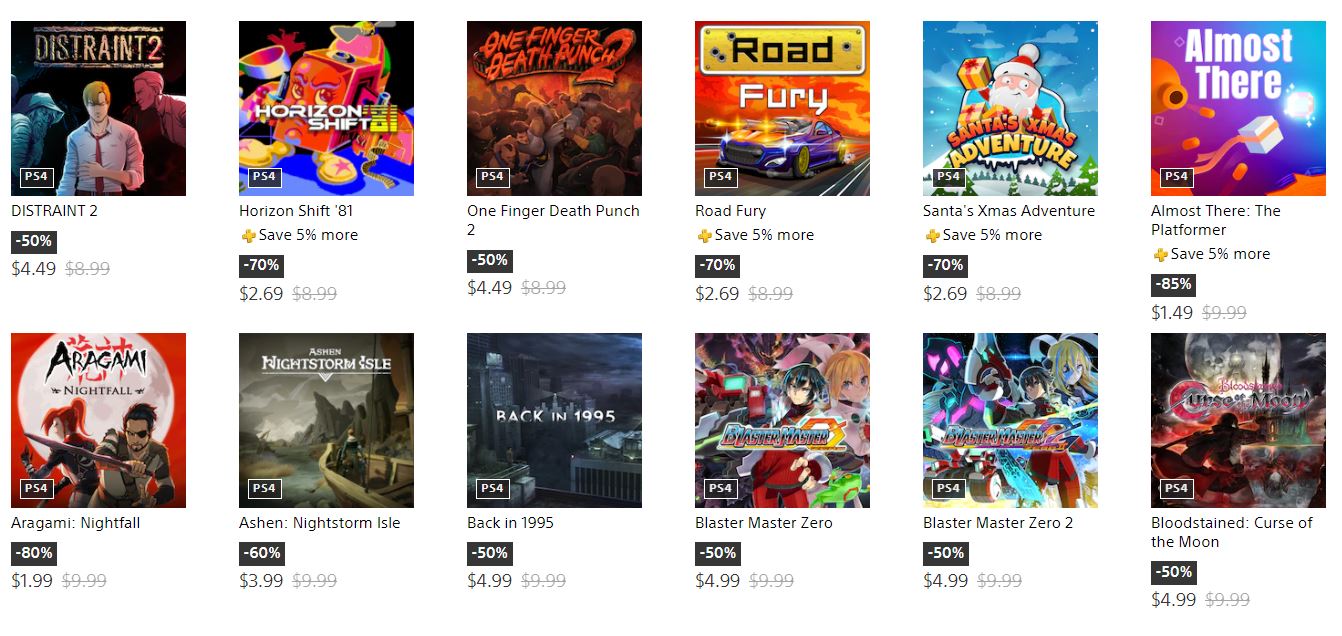Image resolution: width=1342 pixels, height=636 pixels.
Task: Click the PS Plus icon under Road Fury
Action: click(704, 236)
